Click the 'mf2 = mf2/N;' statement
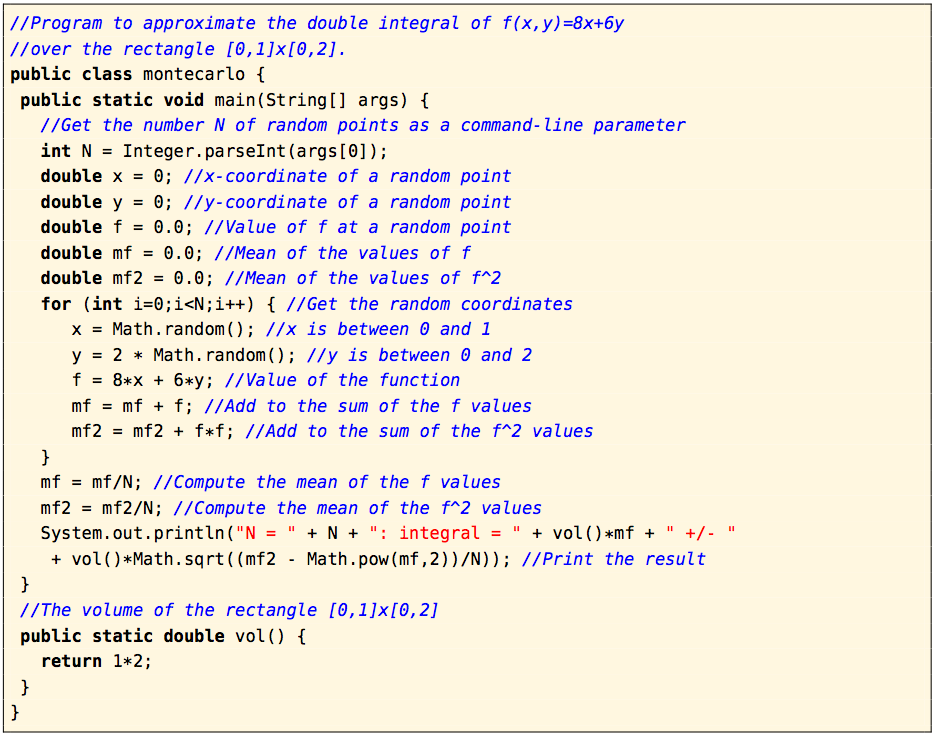Image resolution: width=934 pixels, height=736 pixels. pos(101,508)
